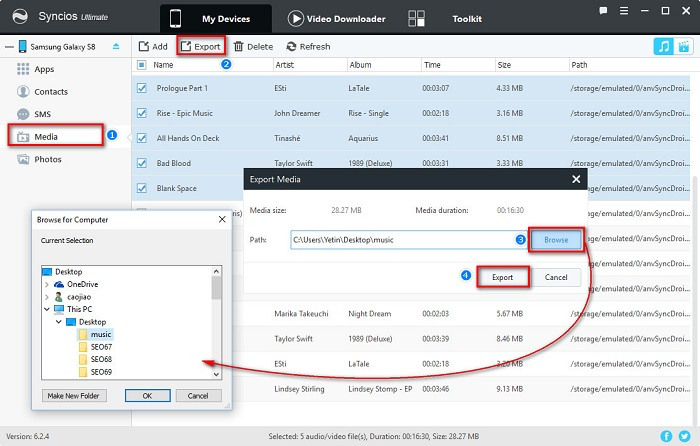700x446 pixels.
Task: Click the Video Downloader play icon
Action: 295,19
